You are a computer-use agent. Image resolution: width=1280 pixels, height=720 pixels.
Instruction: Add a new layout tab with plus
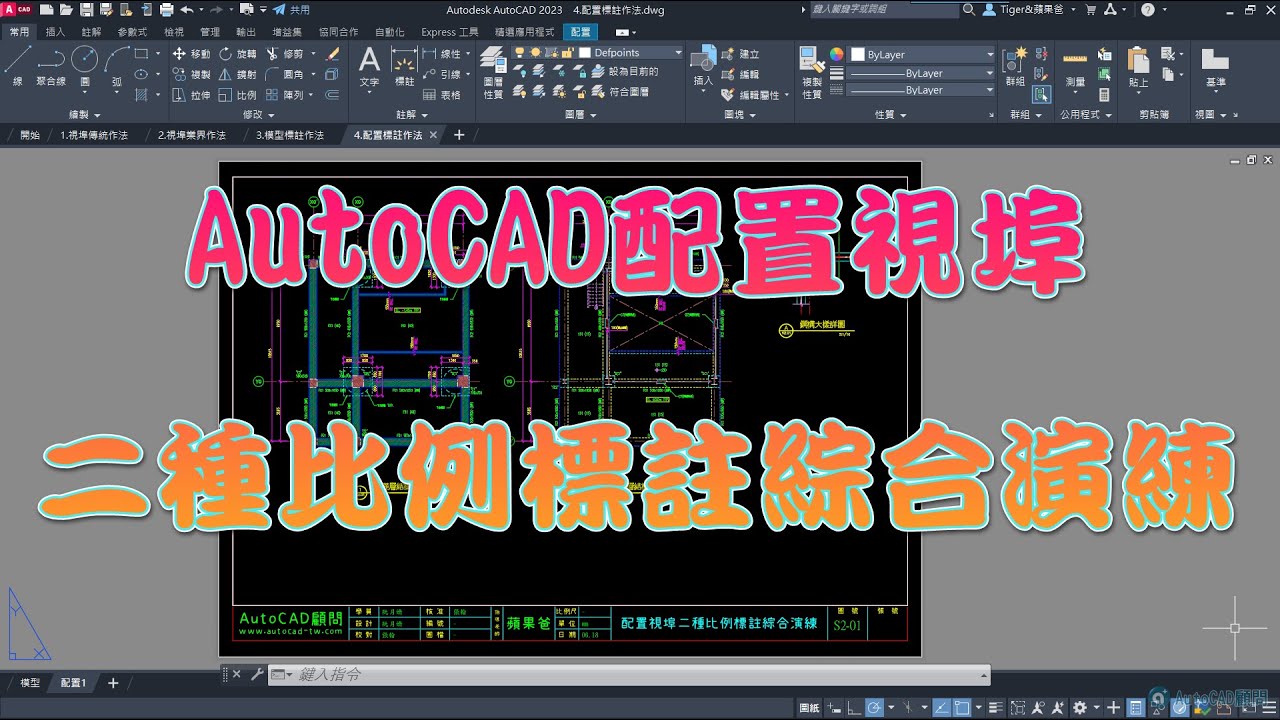(x=113, y=683)
